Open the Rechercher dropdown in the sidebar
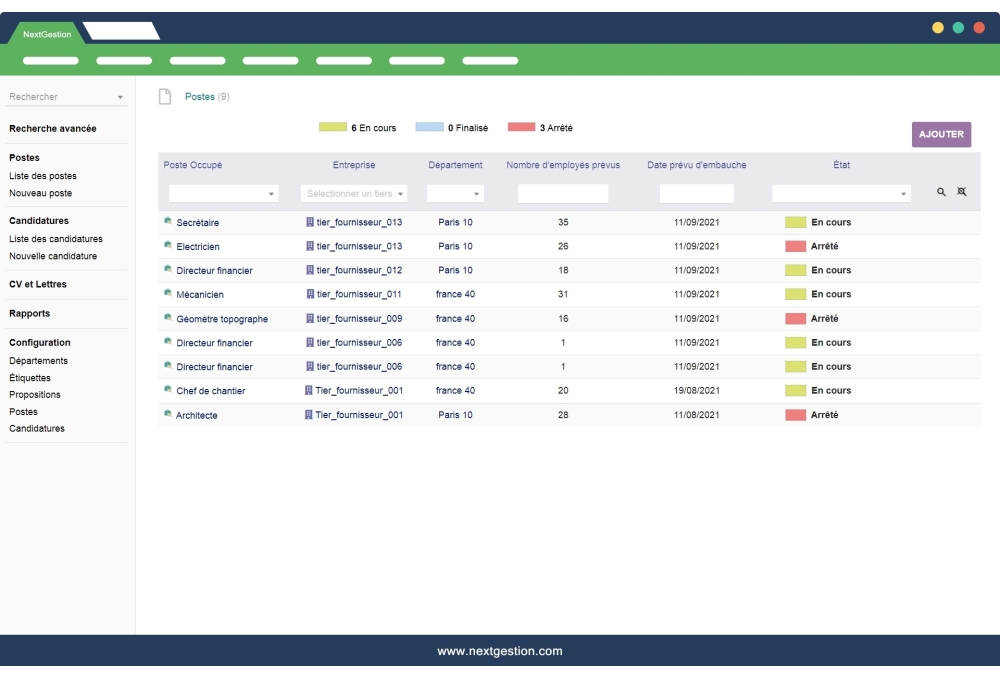Screen dimensions: 1000x679 pyautogui.click(x=66, y=97)
